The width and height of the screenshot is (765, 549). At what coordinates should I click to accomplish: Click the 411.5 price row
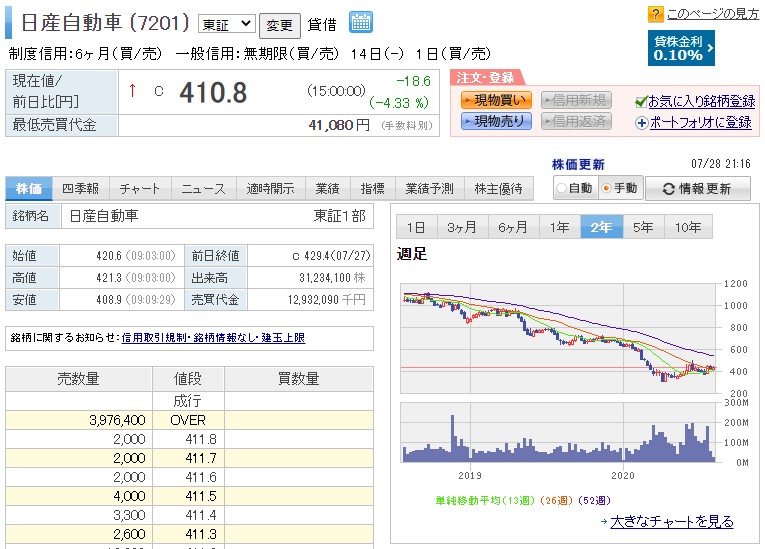click(189, 496)
